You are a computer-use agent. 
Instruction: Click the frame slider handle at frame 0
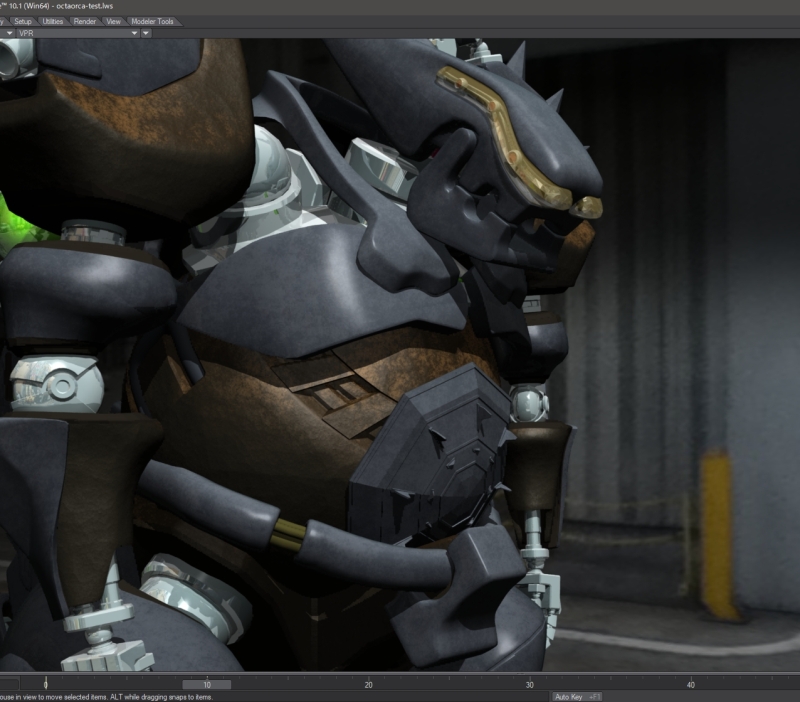pyautogui.click(x=45, y=684)
